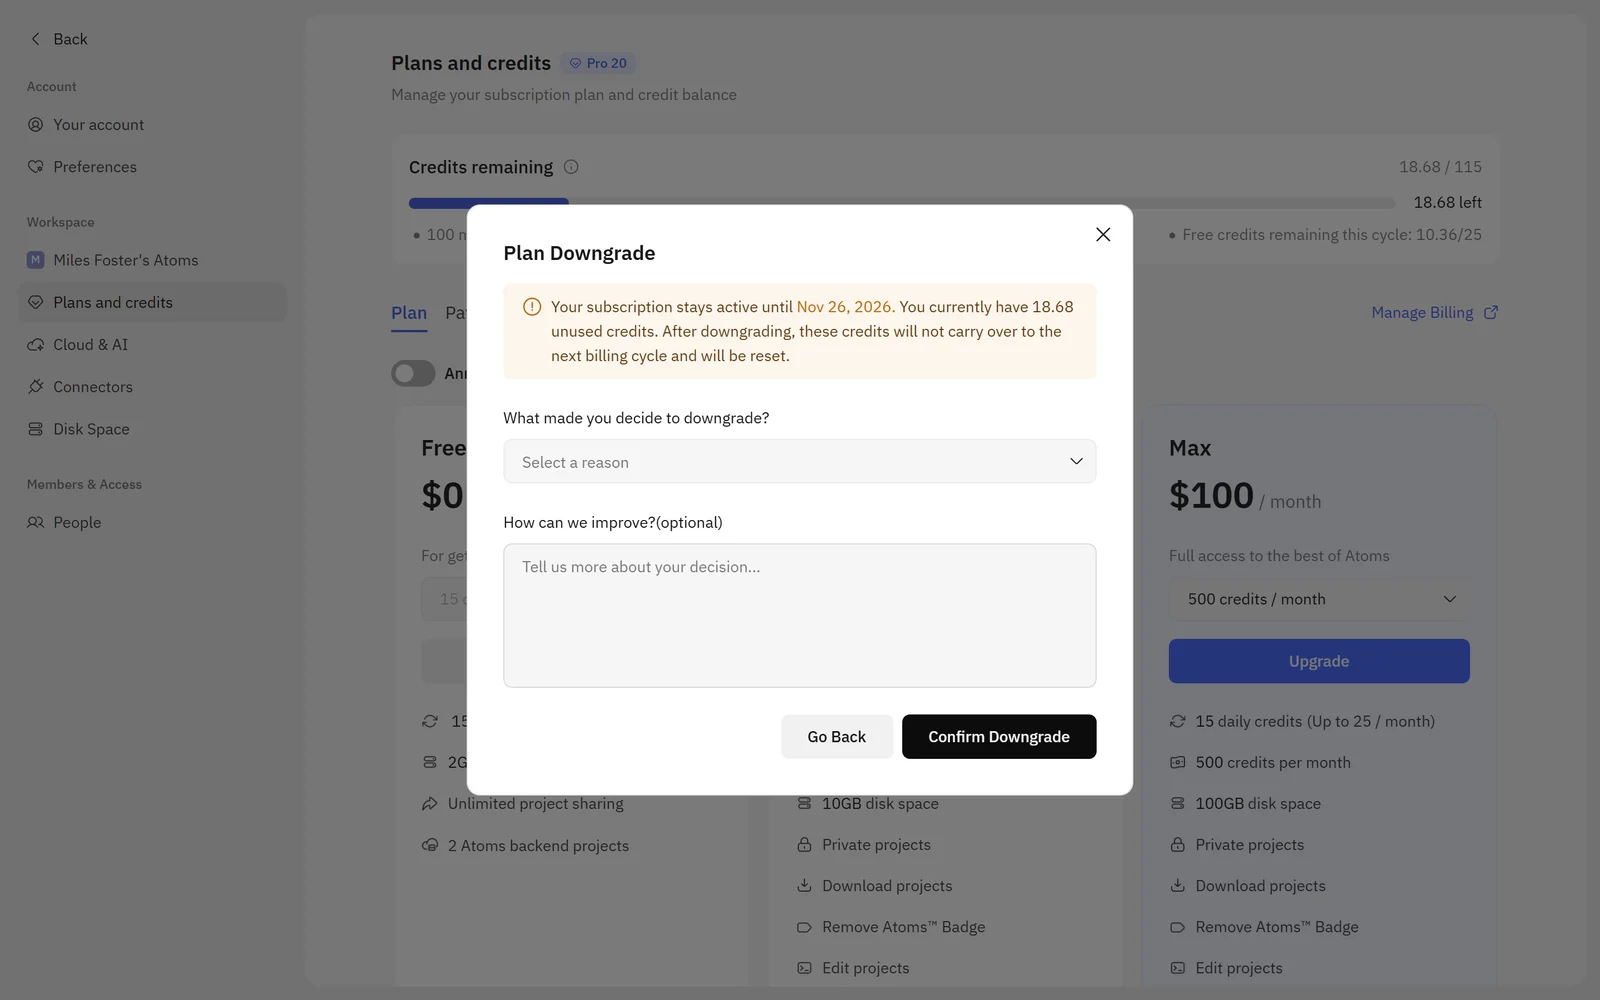Image resolution: width=1600 pixels, height=1000 pixels.
Task: Switch to the Plan tab
Action: tap(409, 313)
